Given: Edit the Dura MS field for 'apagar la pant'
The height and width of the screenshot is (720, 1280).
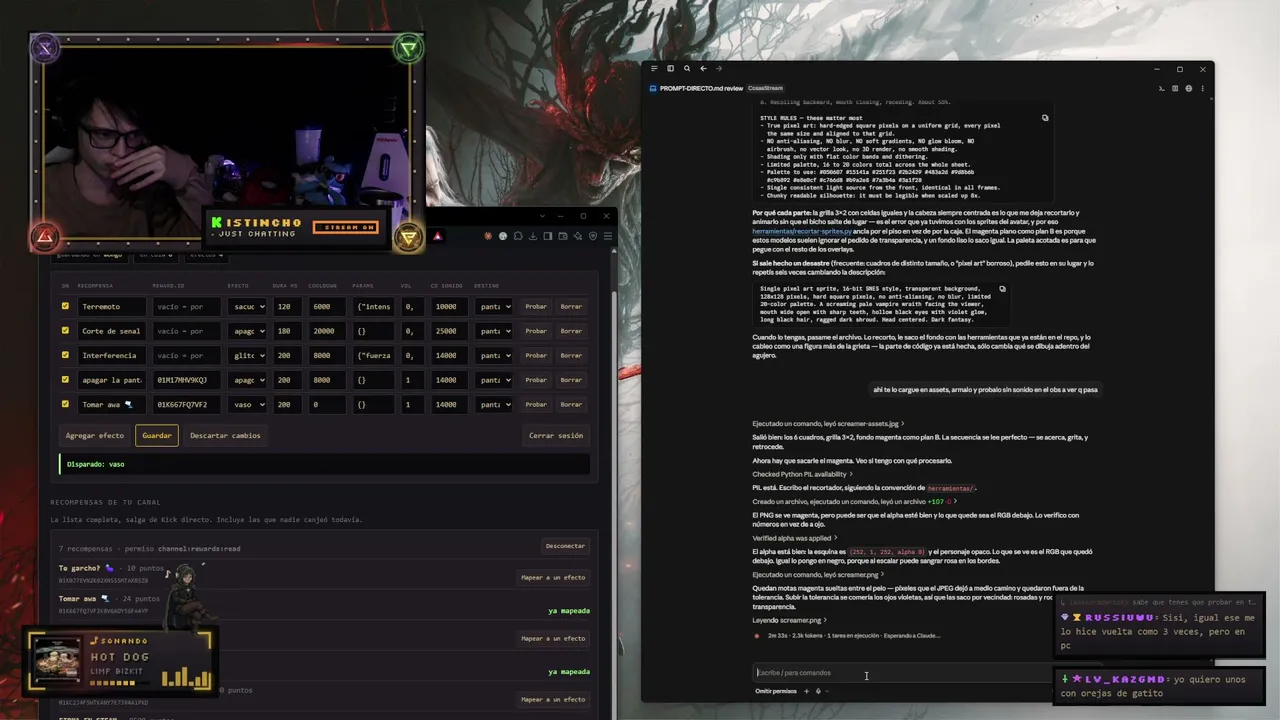Looking at the screenshot, I should (289, 380).
